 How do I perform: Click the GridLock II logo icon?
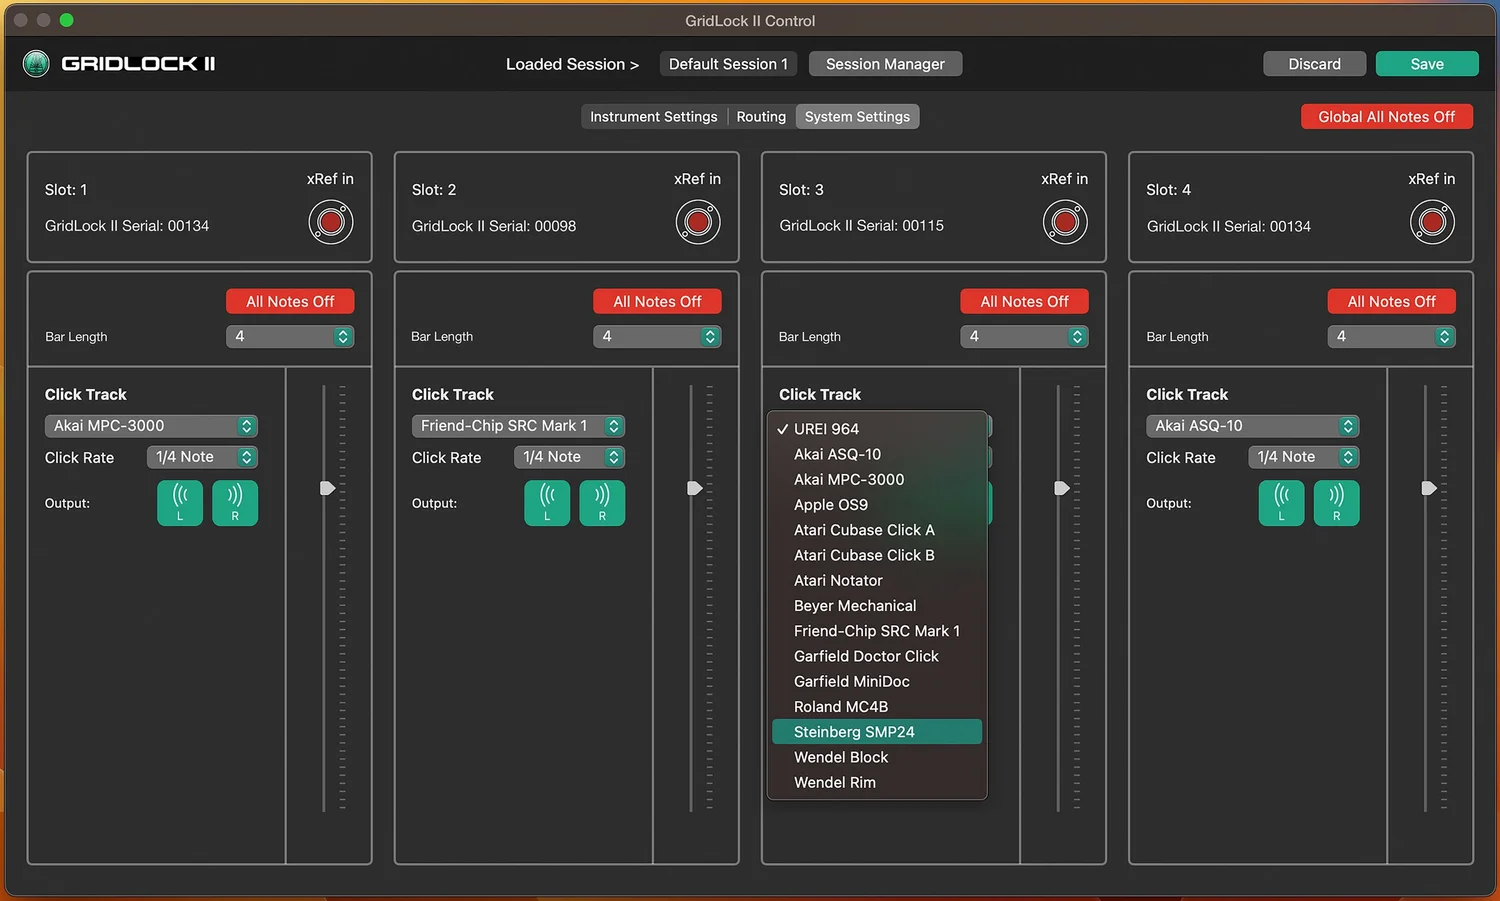click(36, 62)
